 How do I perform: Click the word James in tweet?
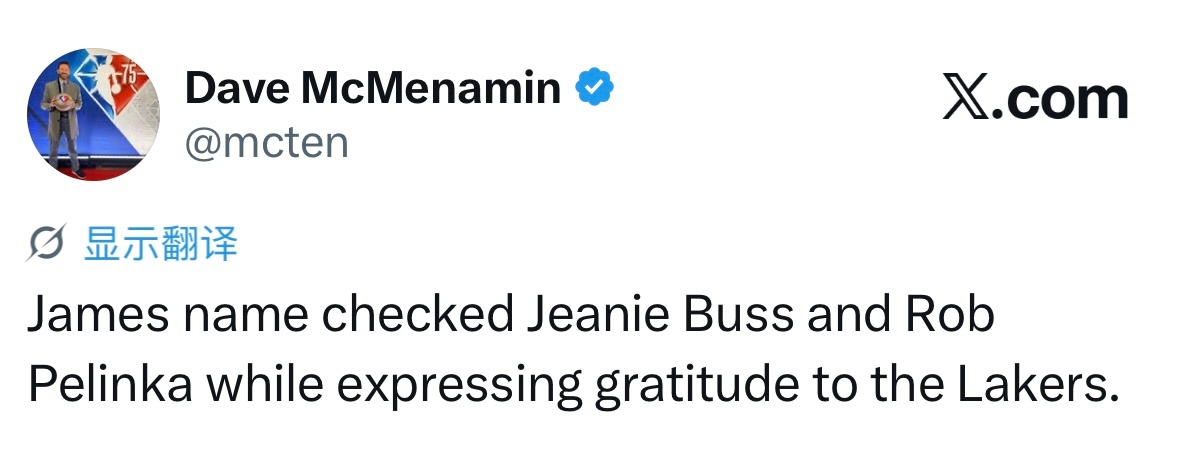(x=98, y=315)
